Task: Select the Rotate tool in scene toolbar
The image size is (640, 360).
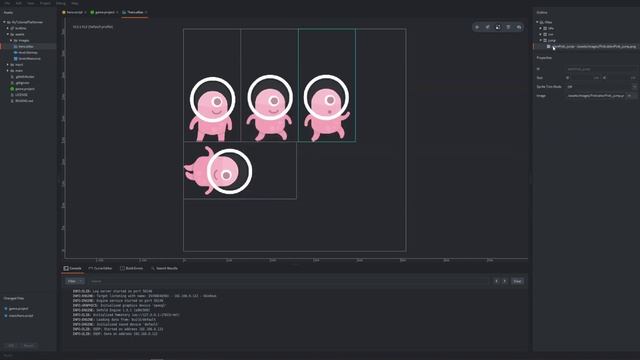Action: (x=487, y=27)
